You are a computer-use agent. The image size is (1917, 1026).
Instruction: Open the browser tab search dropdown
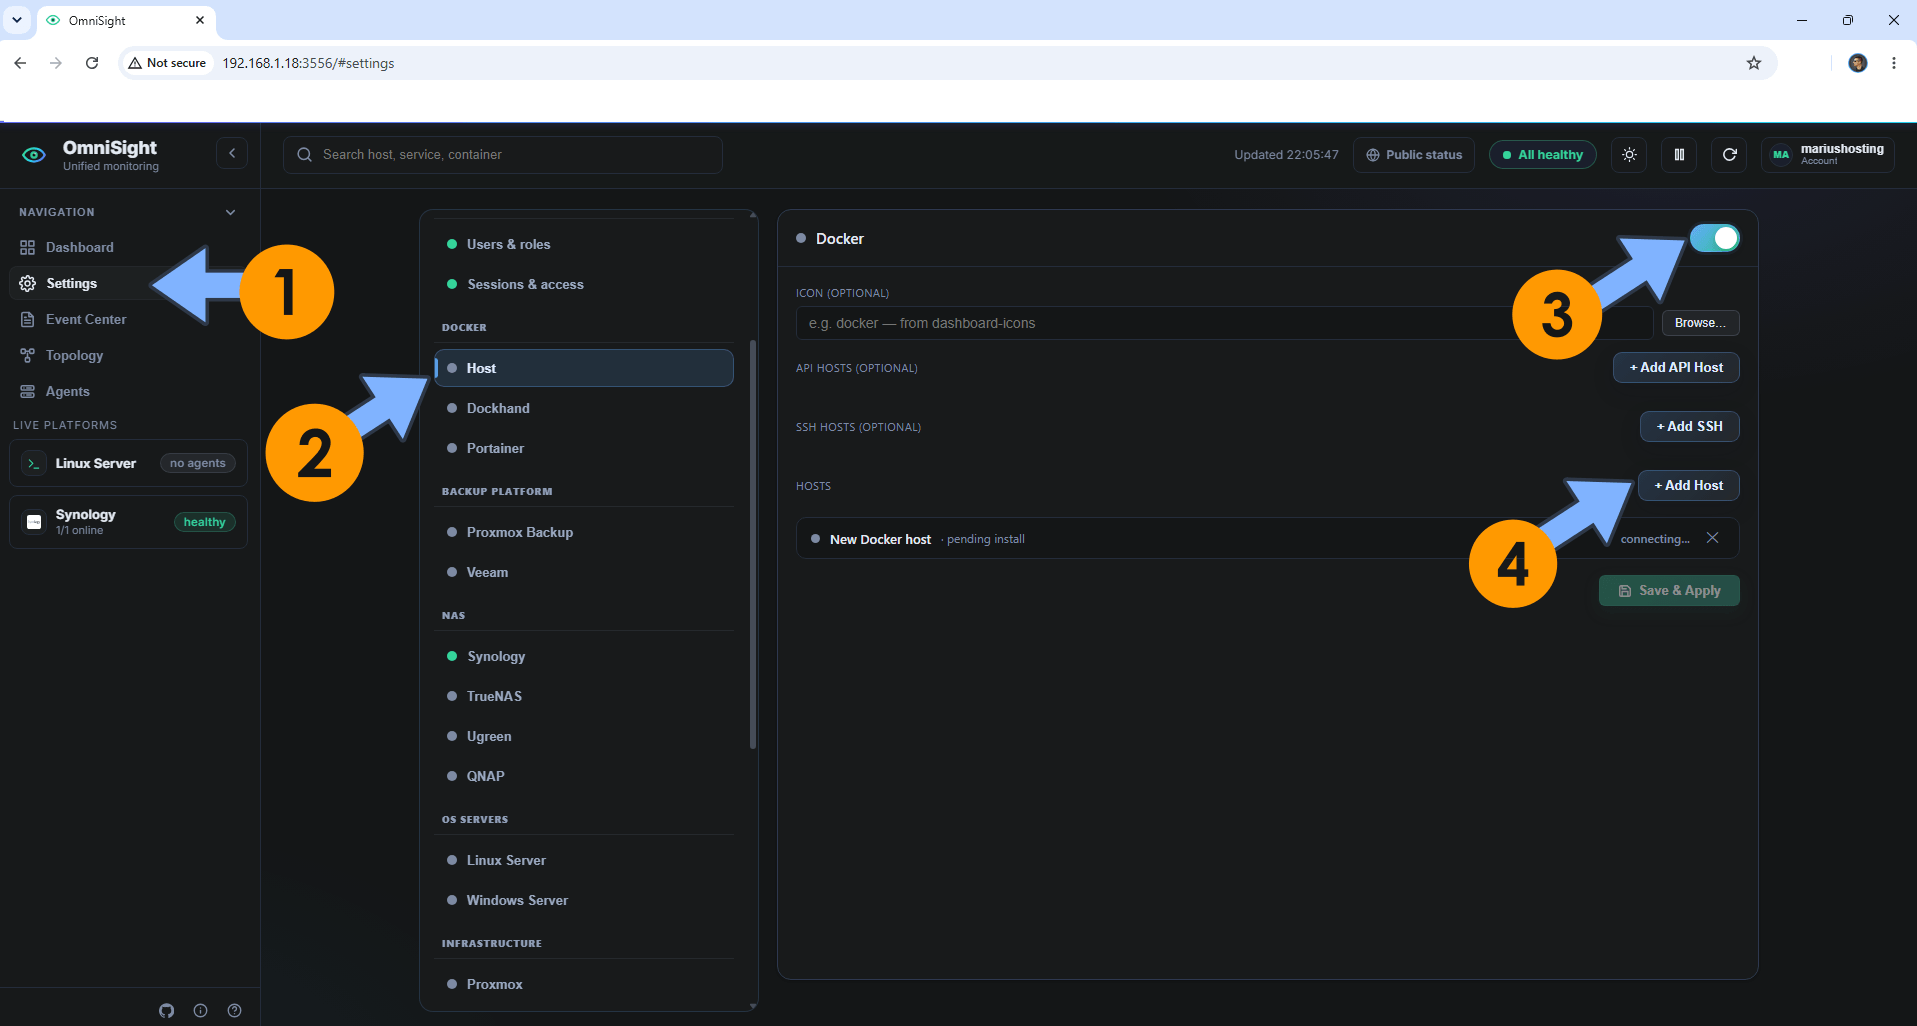click(x=17, y=20)
